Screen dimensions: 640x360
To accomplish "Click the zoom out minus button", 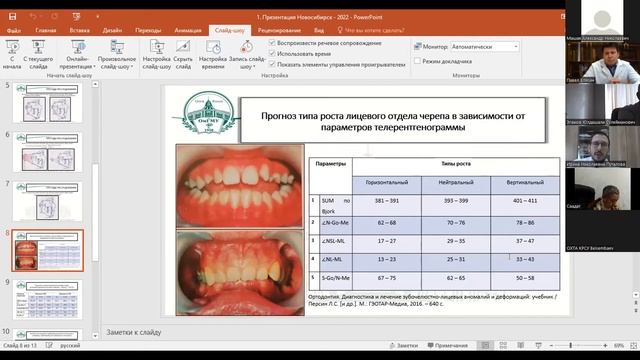I will [551, 346].
